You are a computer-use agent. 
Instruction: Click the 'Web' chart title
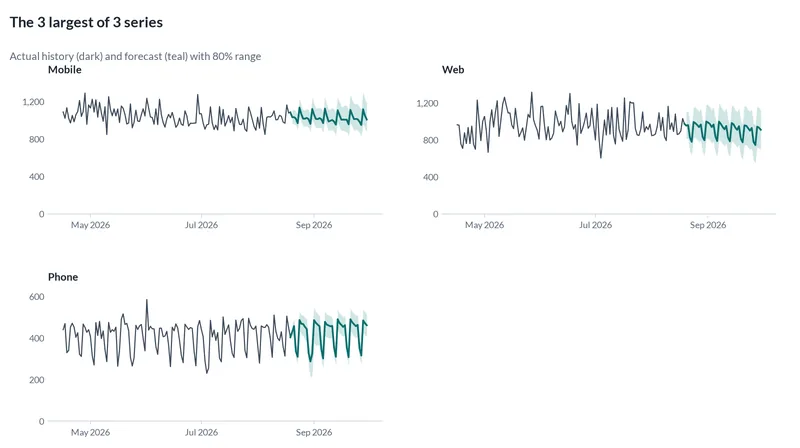453,69
